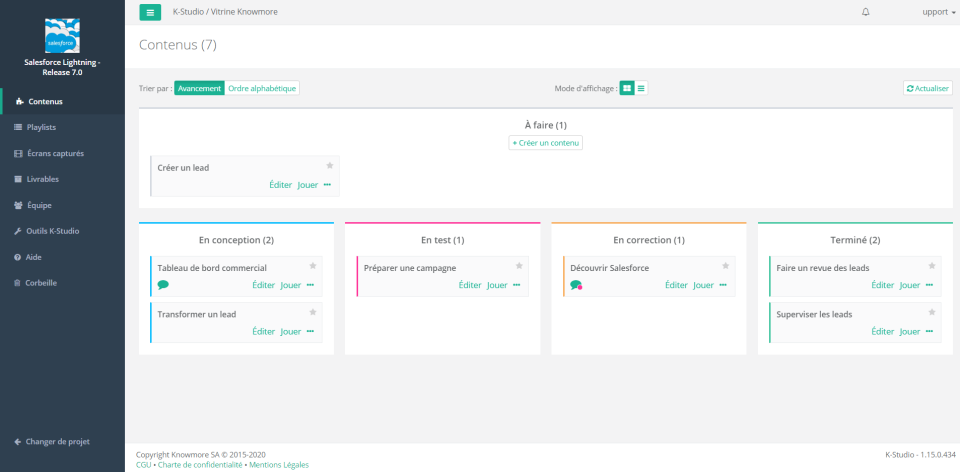The image size is (960, 472).
Task: Click Jouer on Tableau de bord commercial
Action: (x=291, y=285)
